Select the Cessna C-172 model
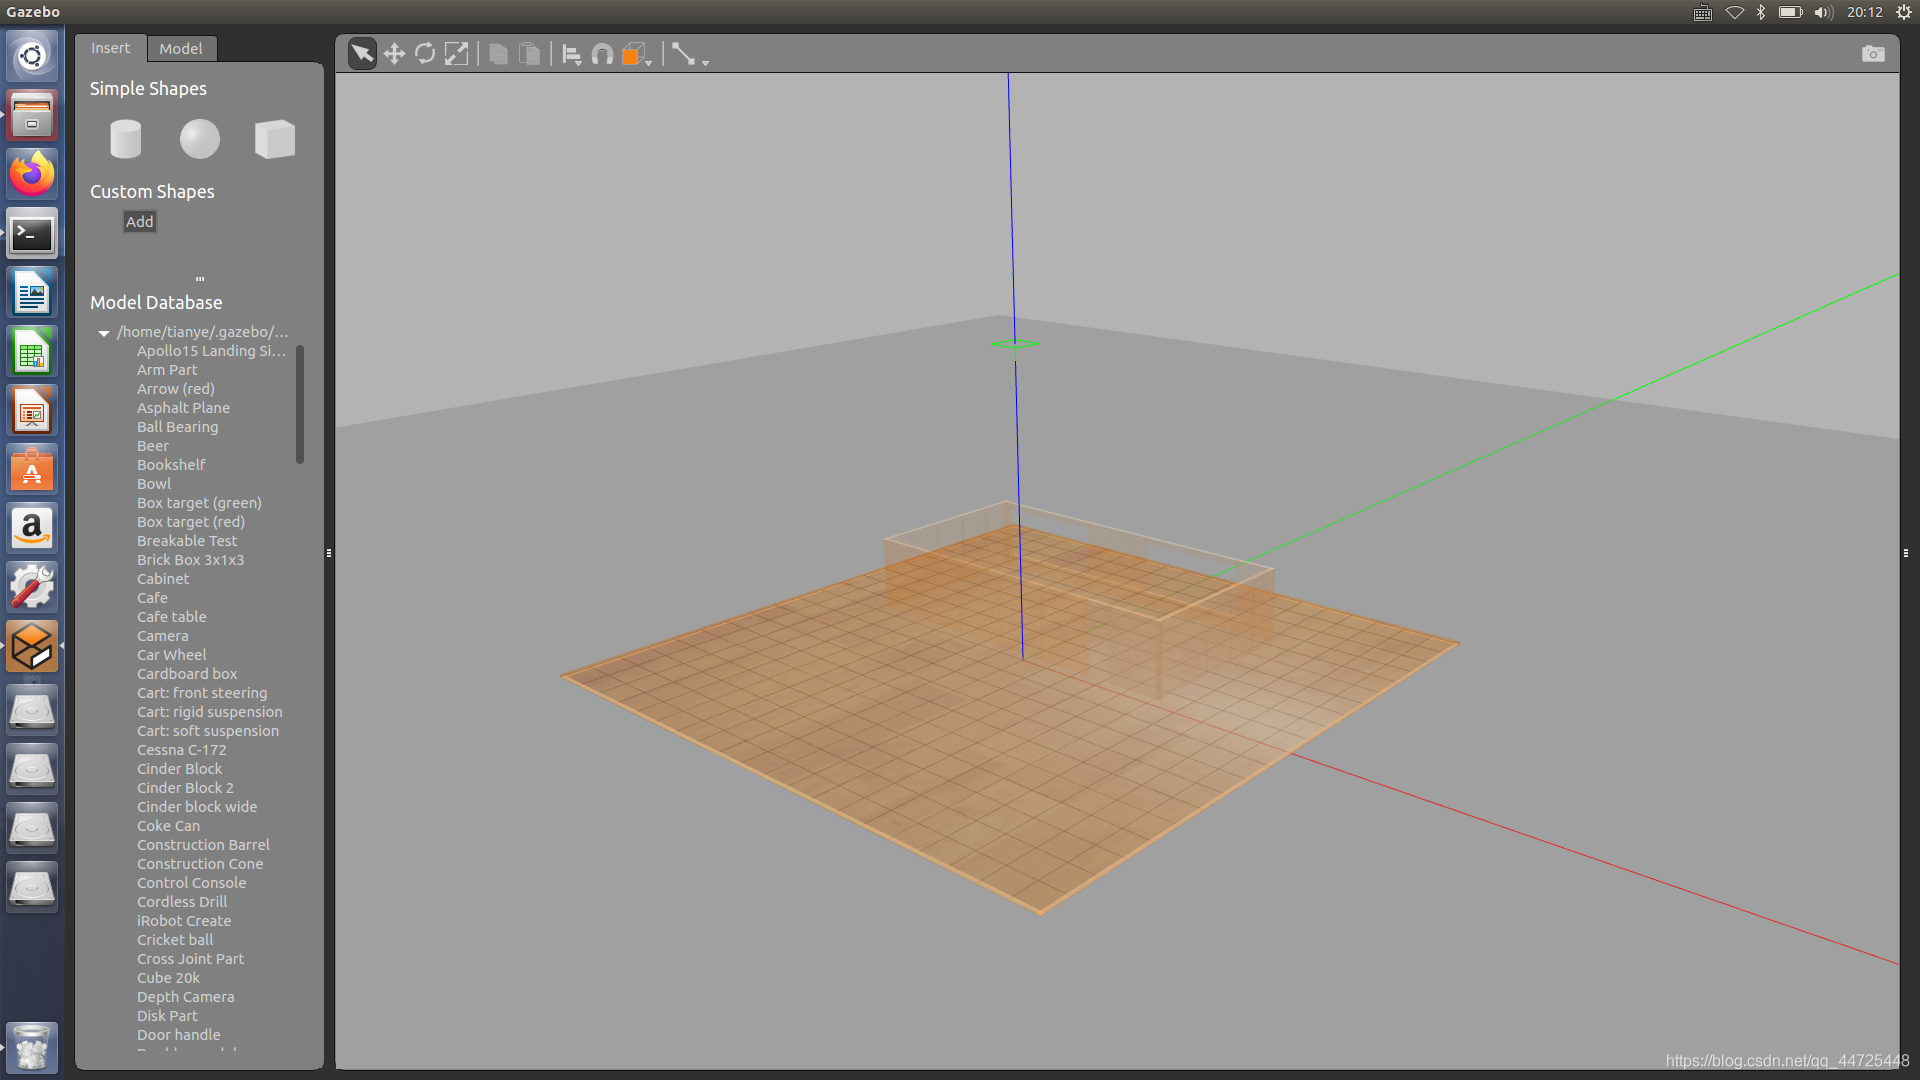Image resolution: width=1920 pixels, height=1080 pixels. (x=182, y=749)
